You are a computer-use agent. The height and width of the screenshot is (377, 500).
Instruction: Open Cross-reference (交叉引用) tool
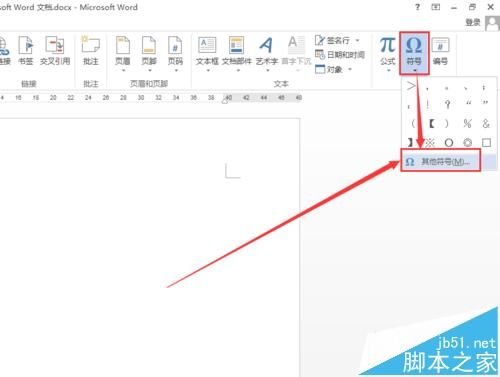click(55, 51)
